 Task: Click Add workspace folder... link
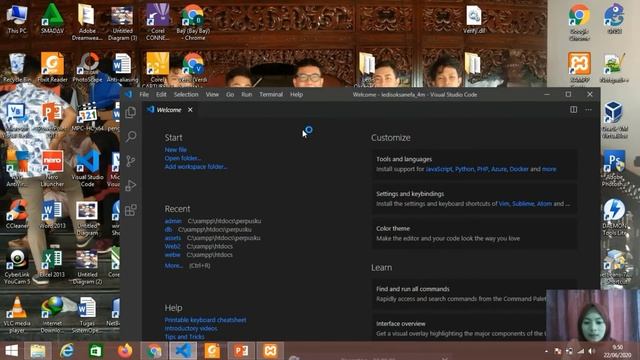tap(196, 167)
